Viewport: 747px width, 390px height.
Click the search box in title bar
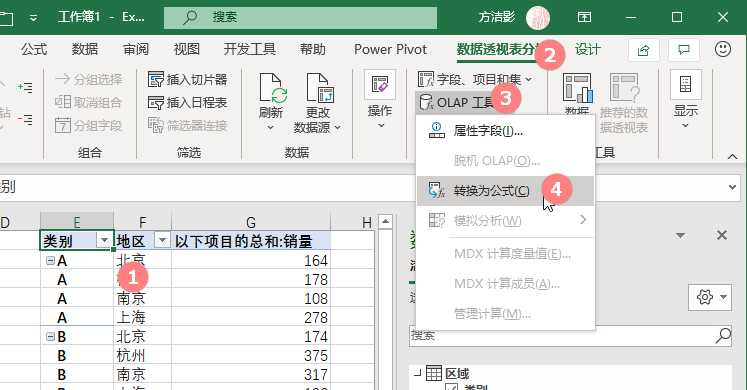300,18
